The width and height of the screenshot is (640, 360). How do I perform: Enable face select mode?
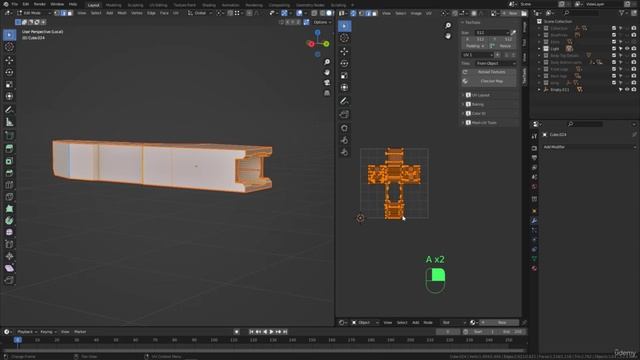[x=69, y=13]
